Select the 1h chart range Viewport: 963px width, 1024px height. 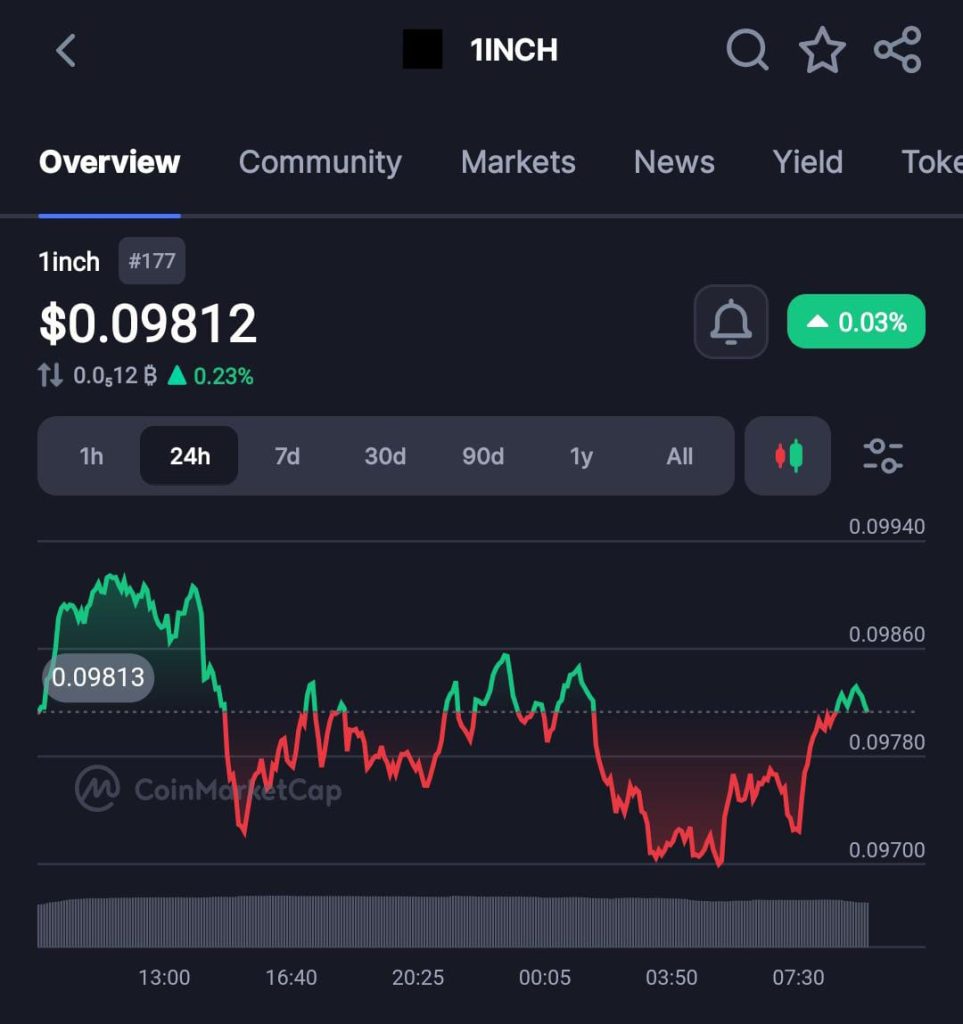(91, 456)
